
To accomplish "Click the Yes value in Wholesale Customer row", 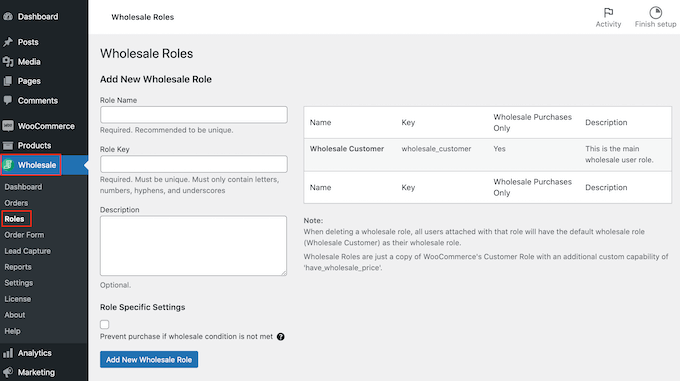I will [499, 149].
